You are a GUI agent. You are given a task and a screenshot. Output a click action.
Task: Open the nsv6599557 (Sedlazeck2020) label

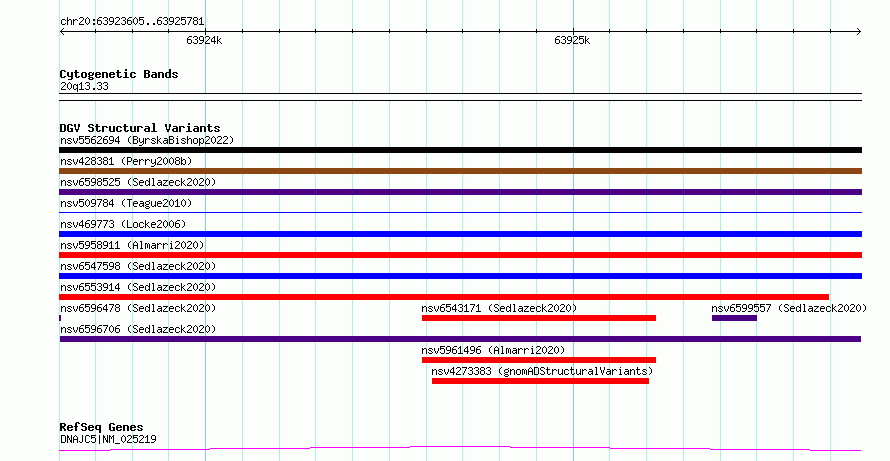[790, 308]
